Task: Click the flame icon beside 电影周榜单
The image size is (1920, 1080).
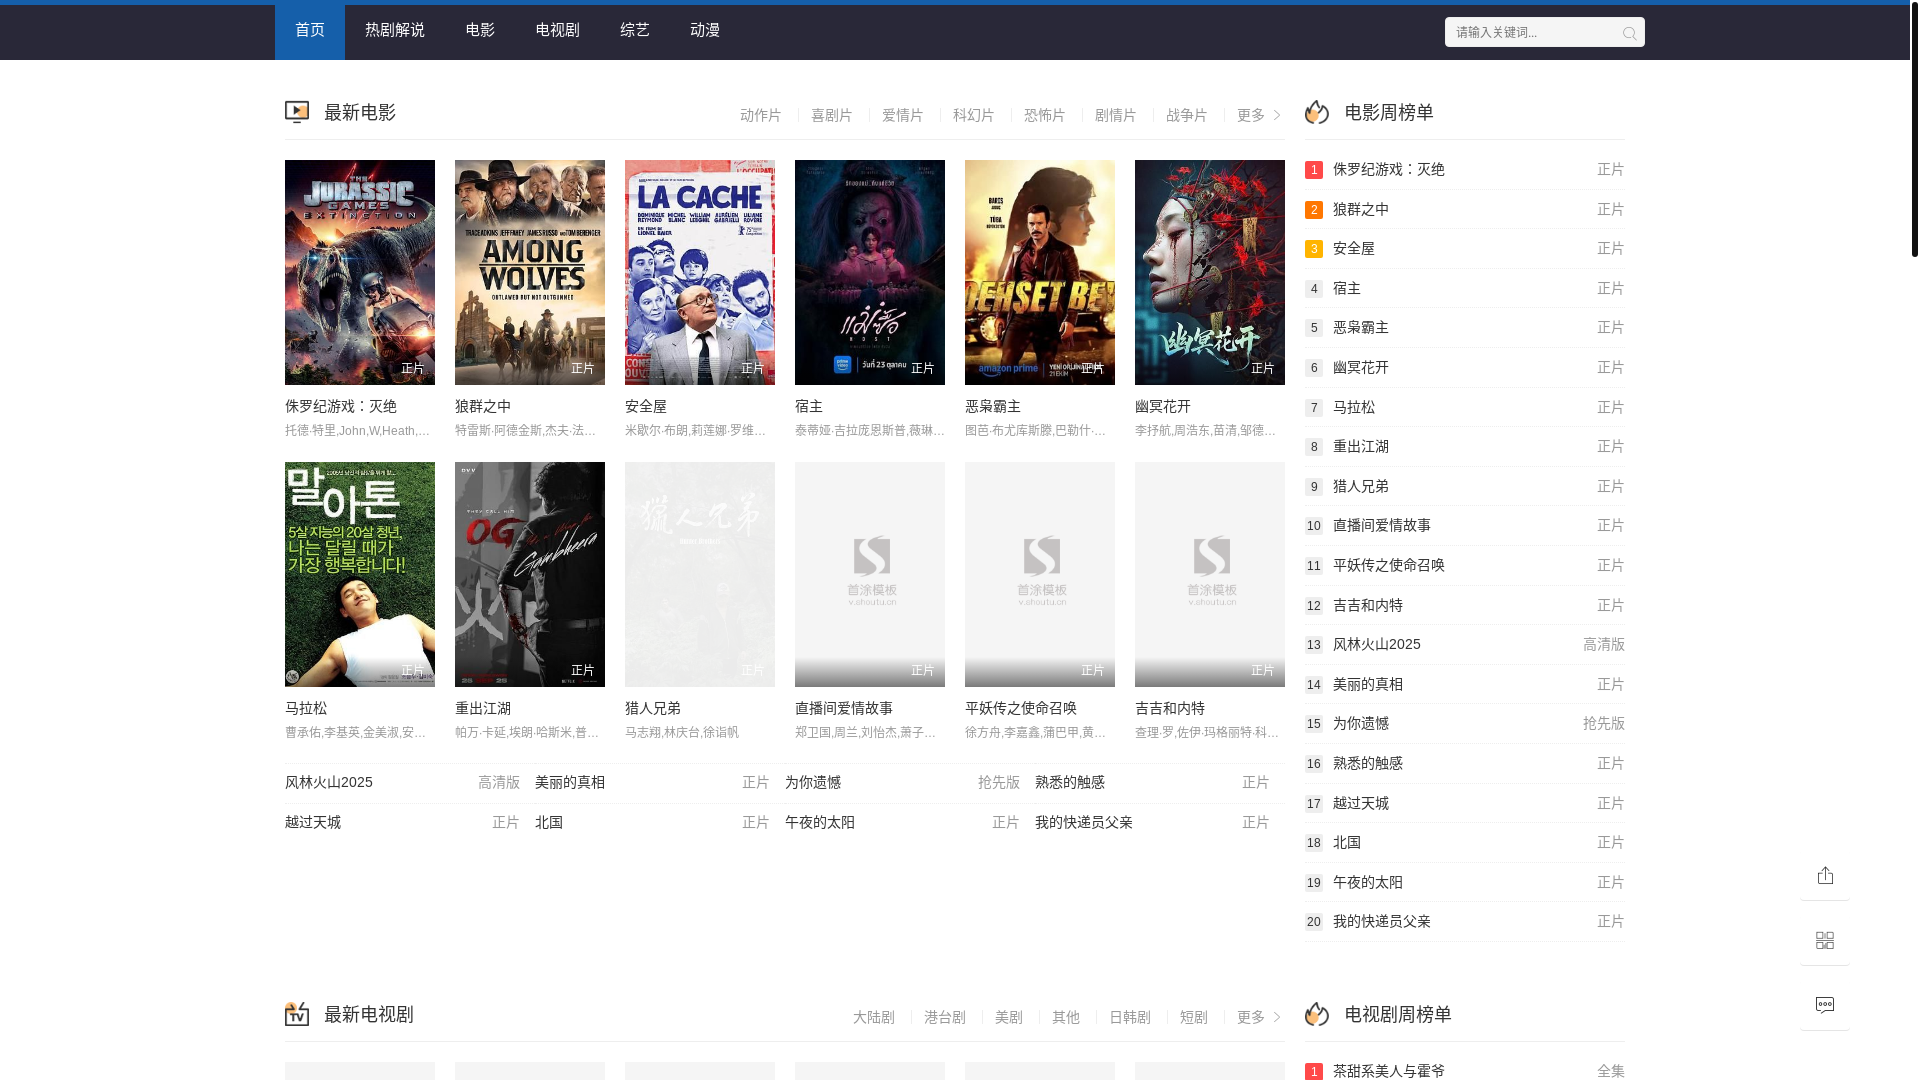Action: tap(1317, 112)
